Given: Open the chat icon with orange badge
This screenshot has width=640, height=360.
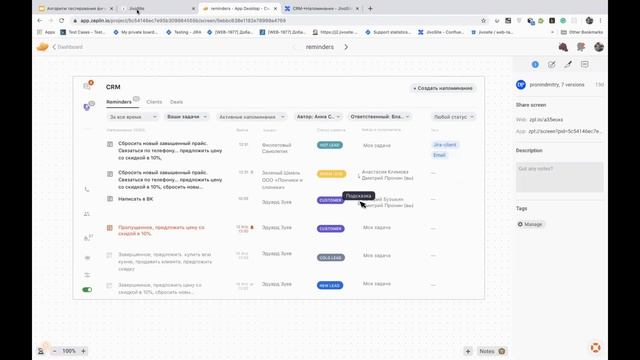Looking at the screenshot, I should [87, 86].
